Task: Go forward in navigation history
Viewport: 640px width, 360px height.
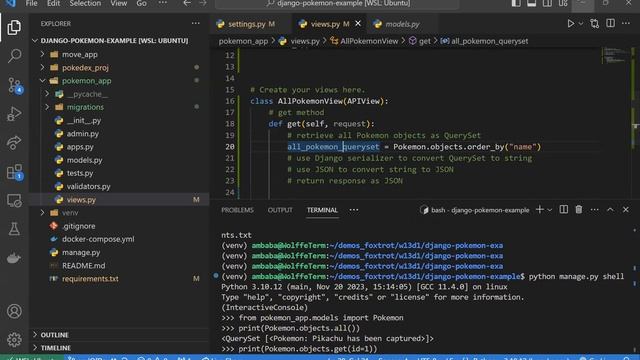Action: coord(203,3)
